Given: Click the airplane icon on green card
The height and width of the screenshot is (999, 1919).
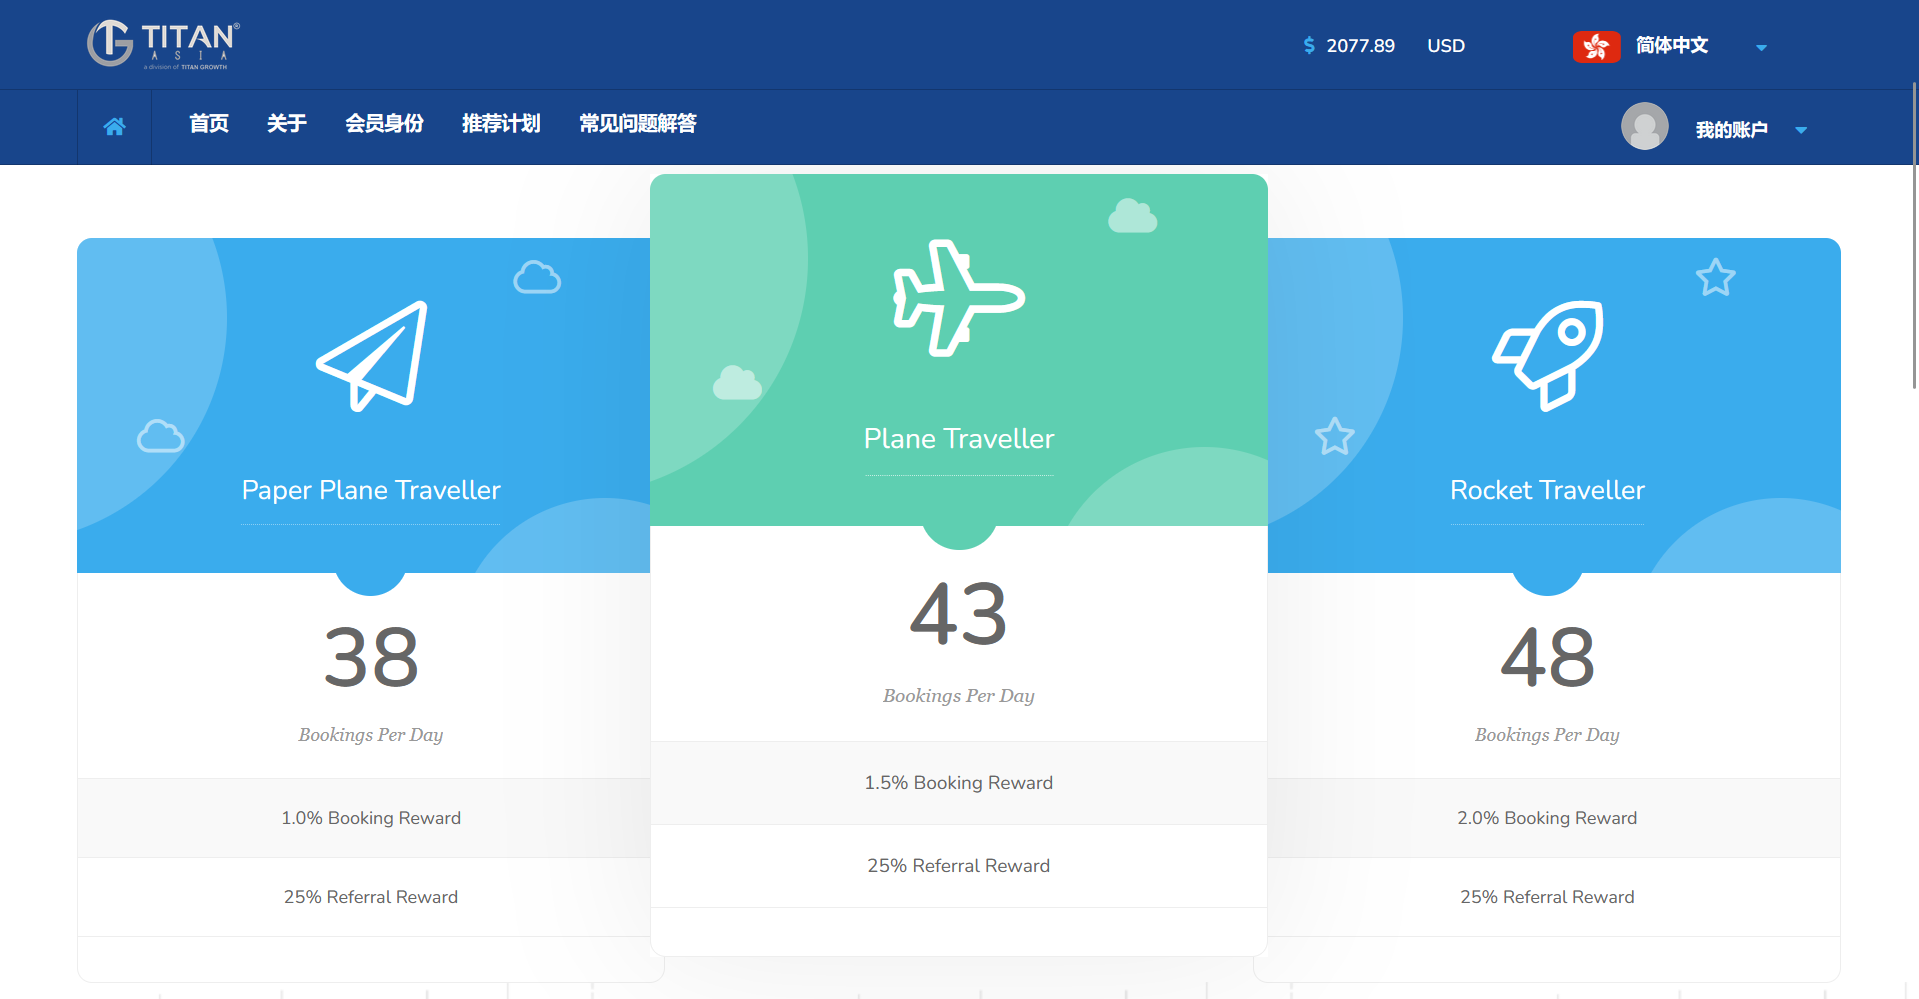Looking at the screenshot, I should [x=958, y=298].
